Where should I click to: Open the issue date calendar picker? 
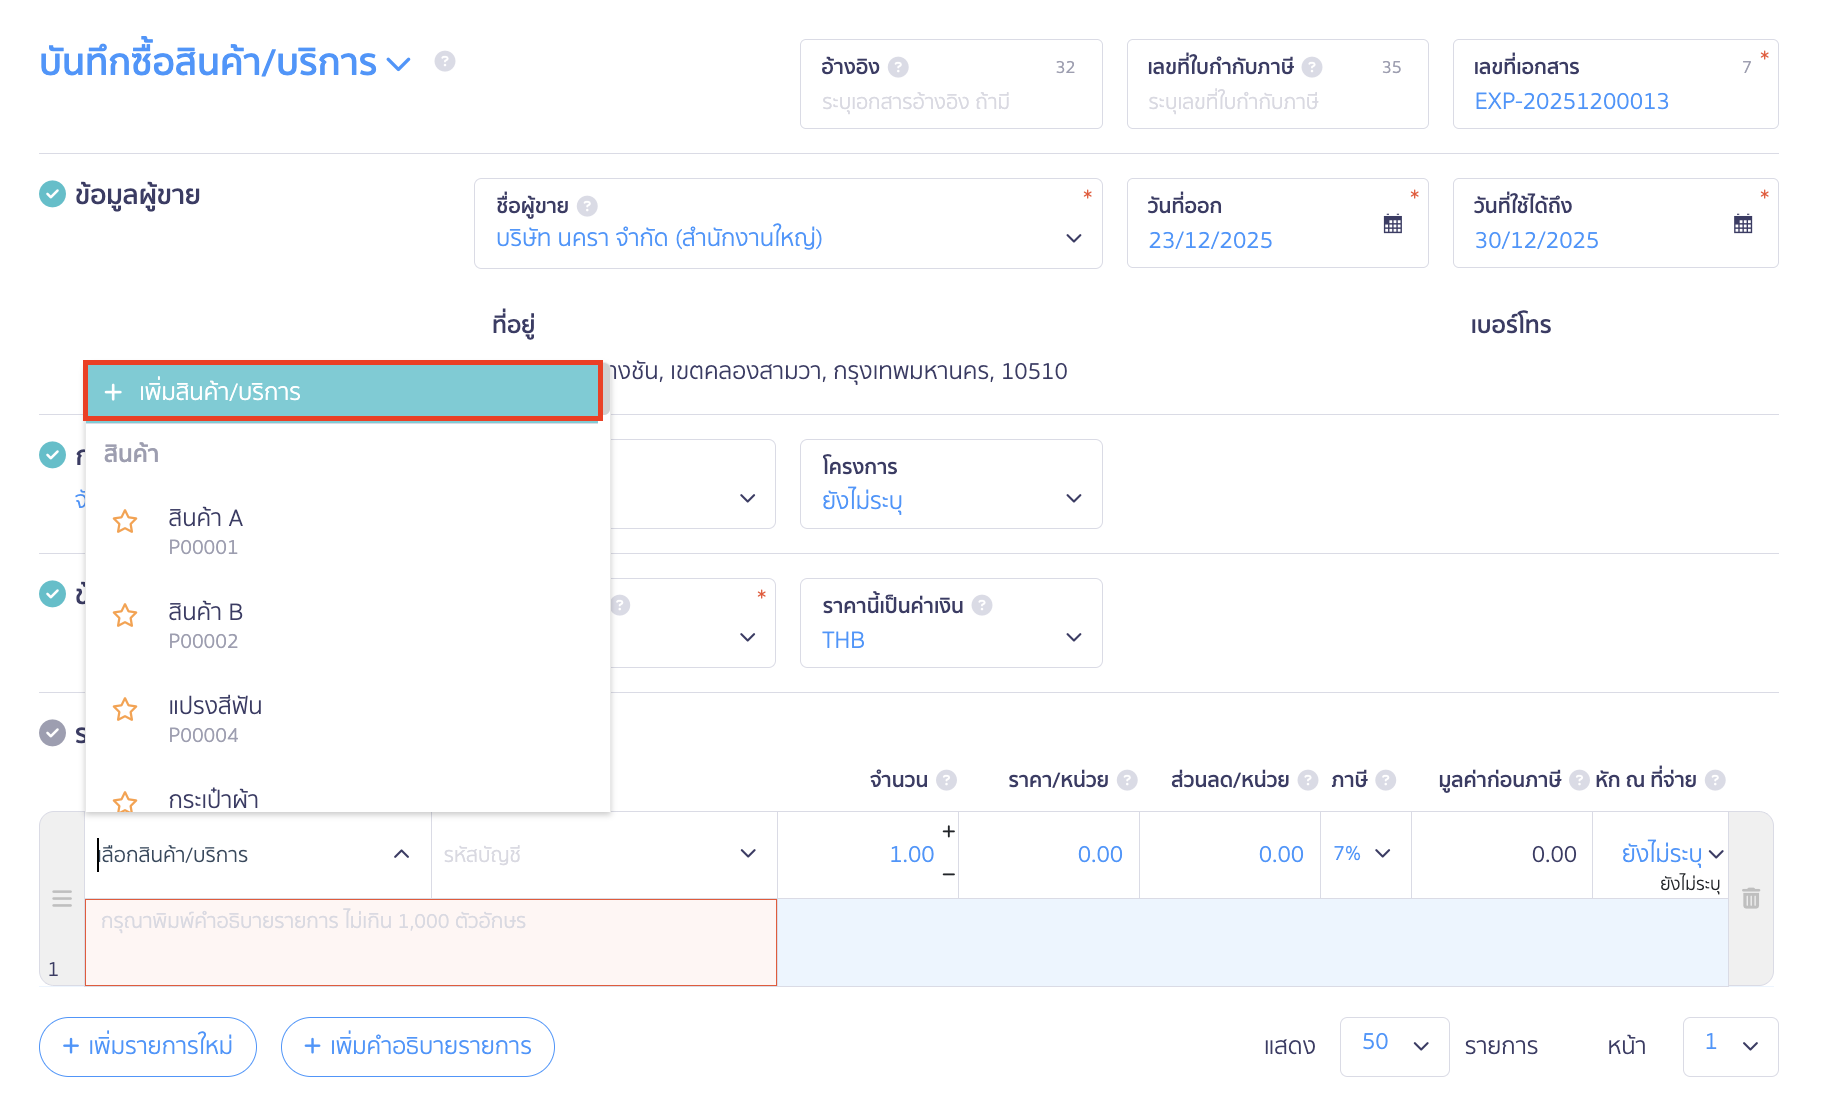(1392, 224)
